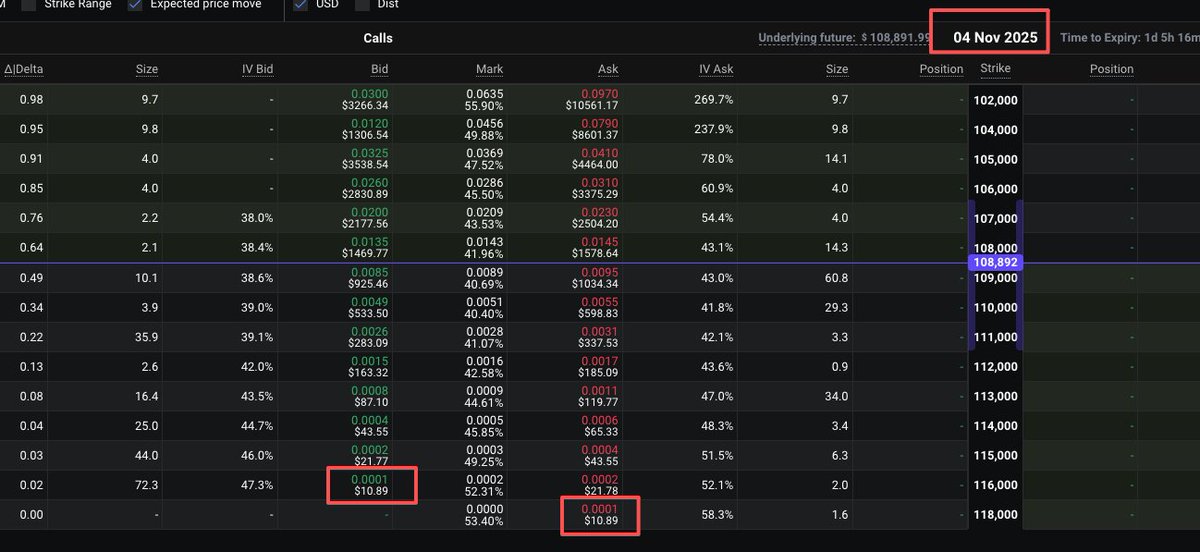
Task: Select the 111,000 strike row
Action: (995, 337)
